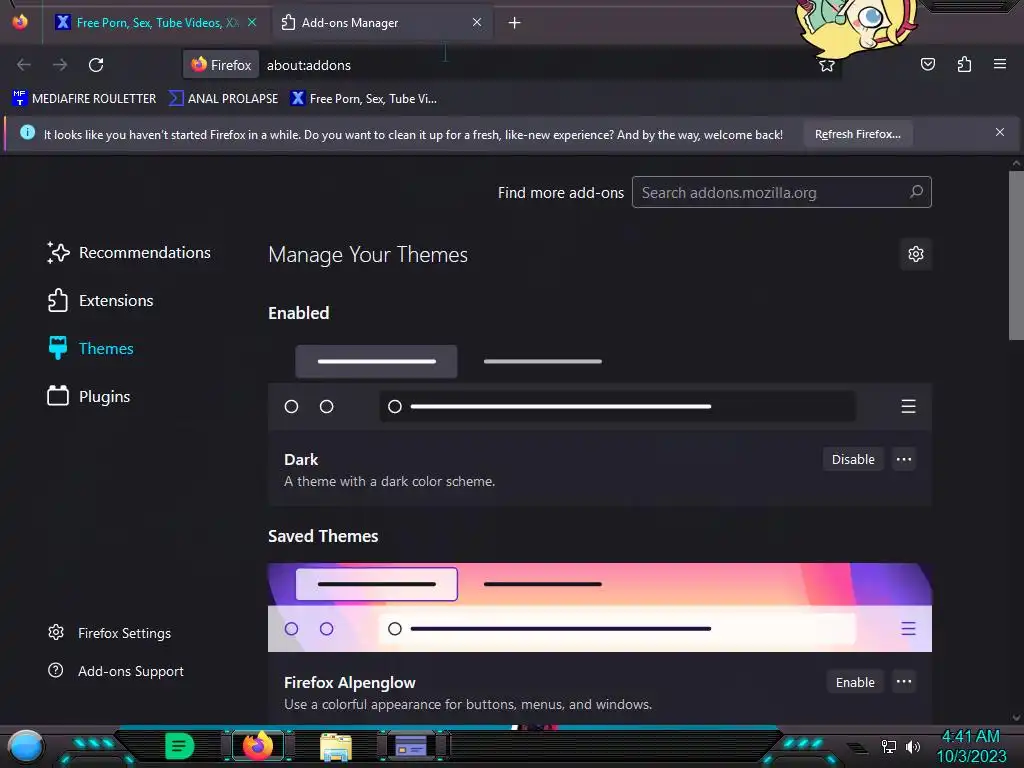Bookmark this page with the star icon
Viewport: 1024px width, 768px height.
[827, 65]
